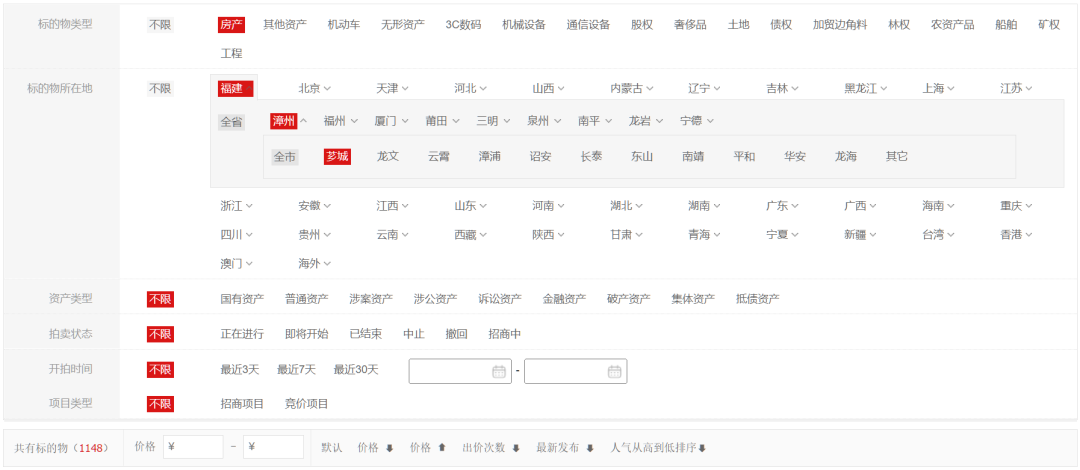This screenshot has height=470, width=1080.
Task: Sort by 最新发布 newest listings
Action: (565, 448)
